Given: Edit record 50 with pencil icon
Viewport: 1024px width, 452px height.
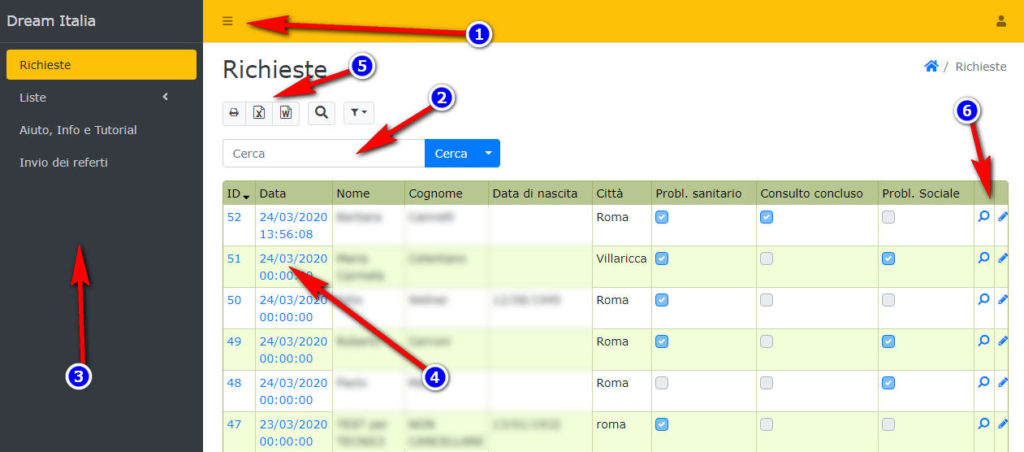Looking at the screenshot, I should tap(1003, 299).
